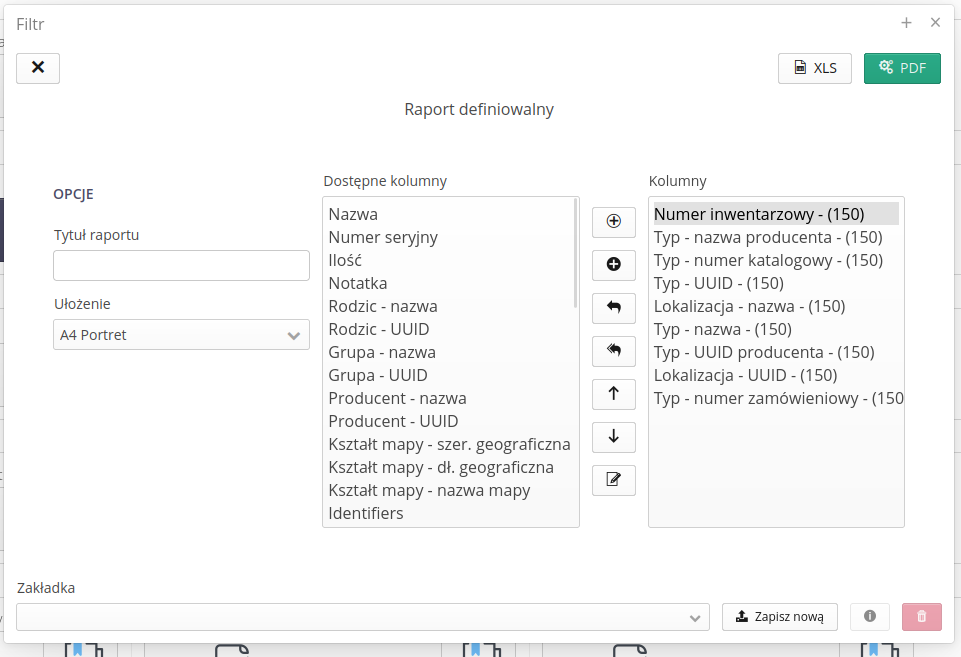Generate the PDF report
961x657 pixels.
coord(902,68)
